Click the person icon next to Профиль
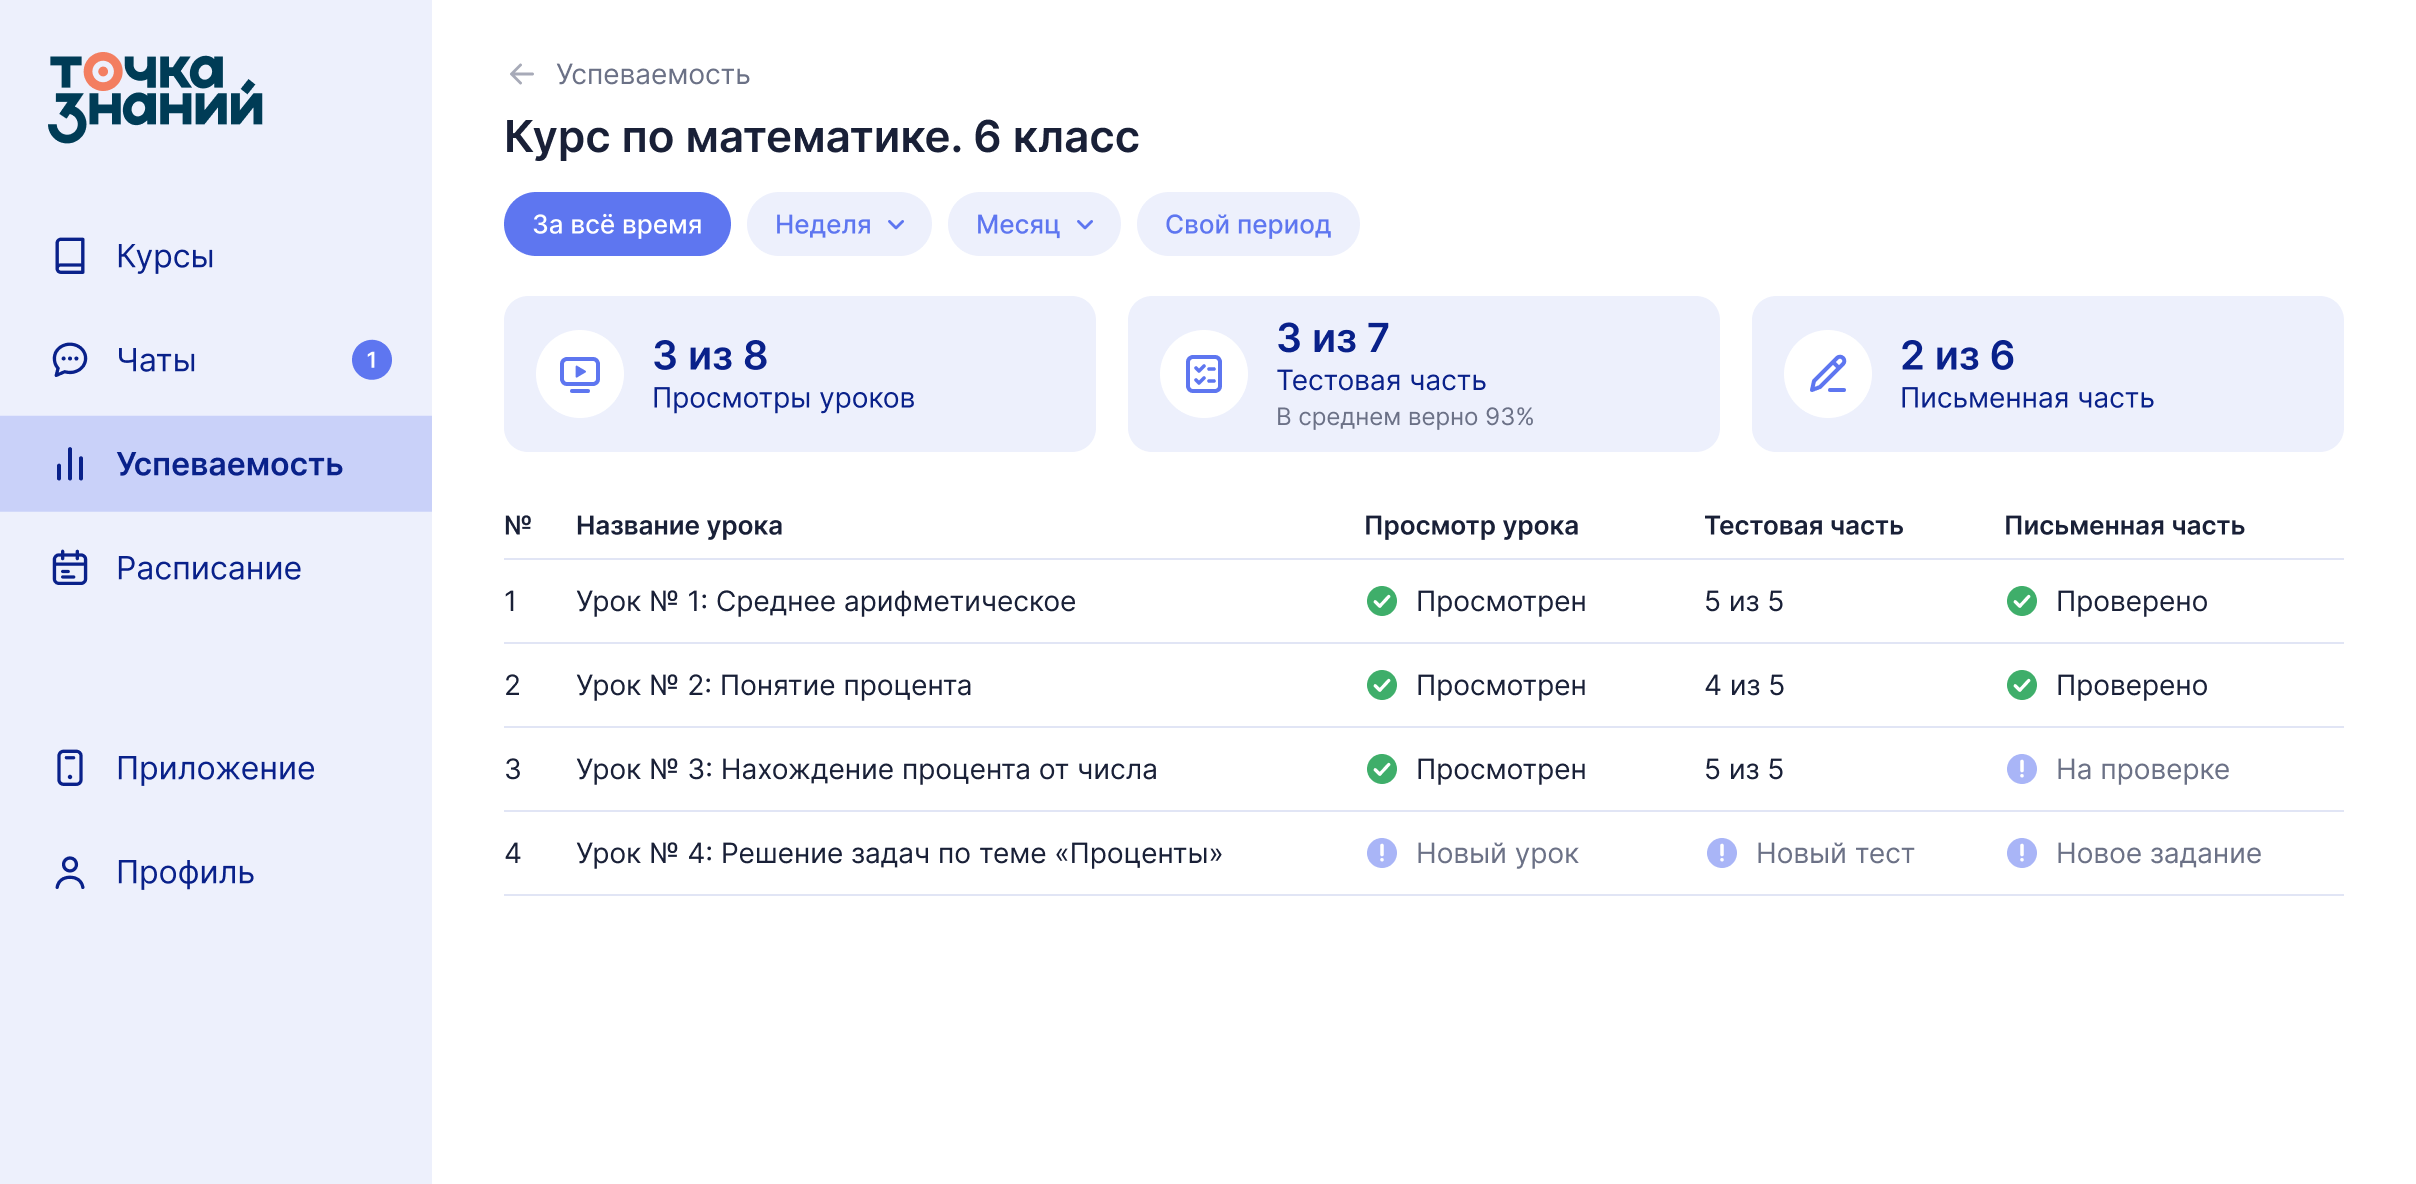This screenshot has width=2416, height=1184. pyautogui.click(x=70, y=872)
